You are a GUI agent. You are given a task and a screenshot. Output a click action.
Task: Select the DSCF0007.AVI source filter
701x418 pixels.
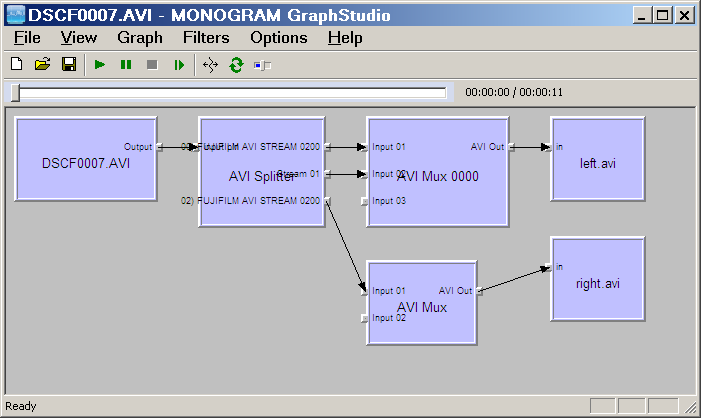coord(86,159)
